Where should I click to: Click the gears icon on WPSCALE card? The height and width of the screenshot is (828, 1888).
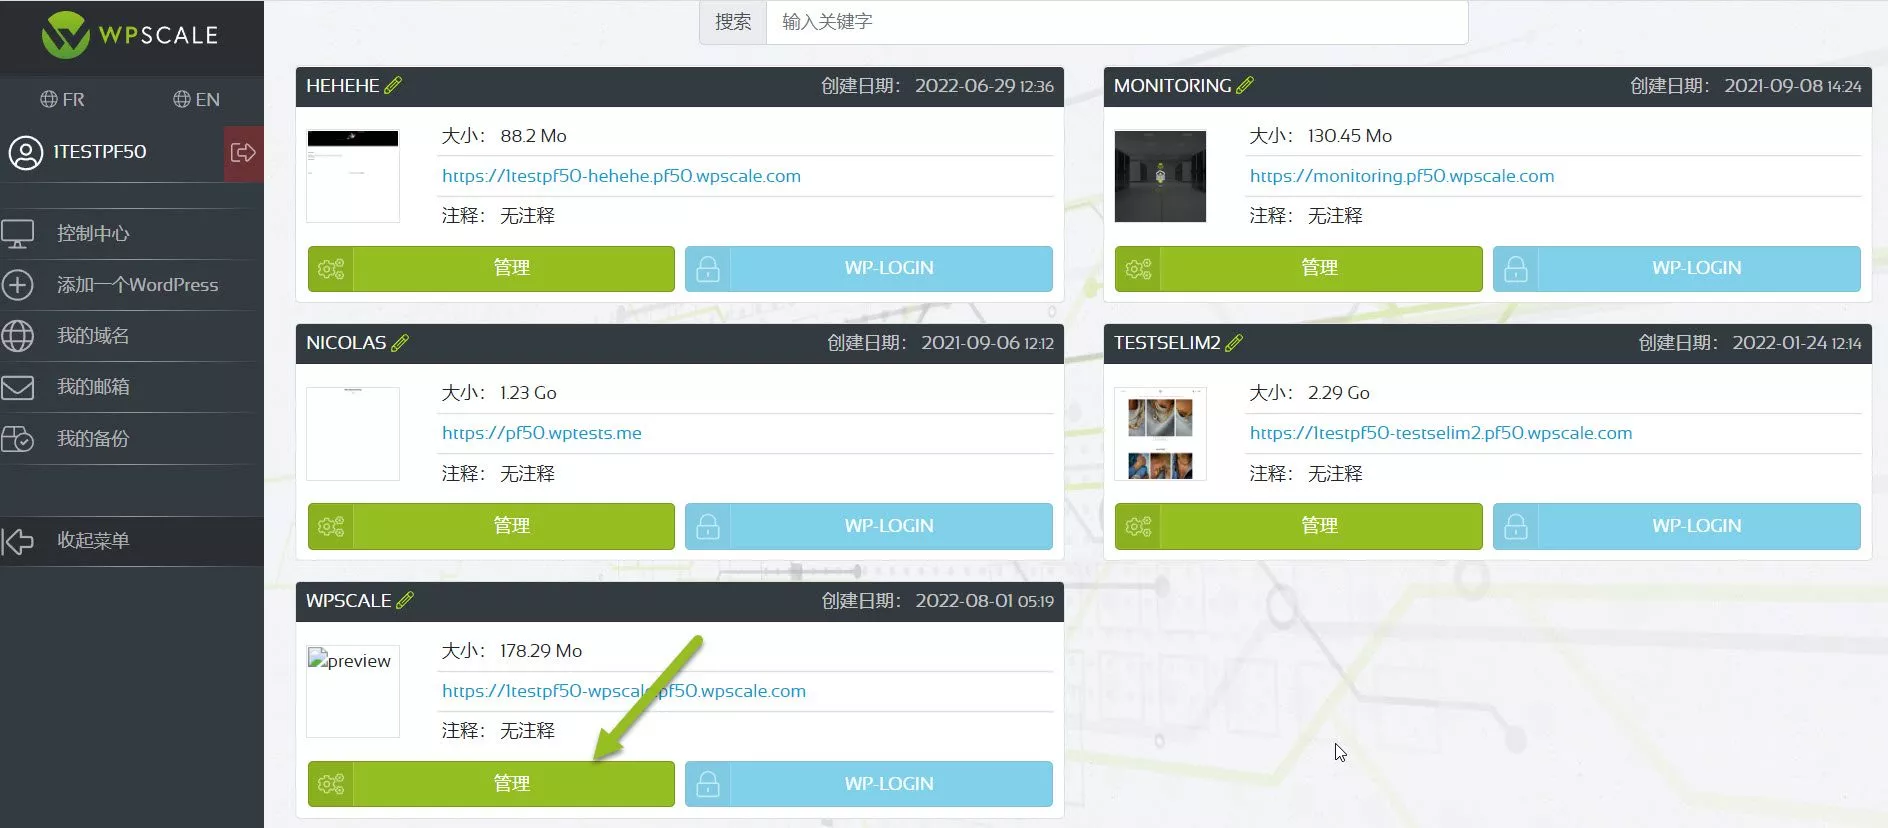coord(331,784)
